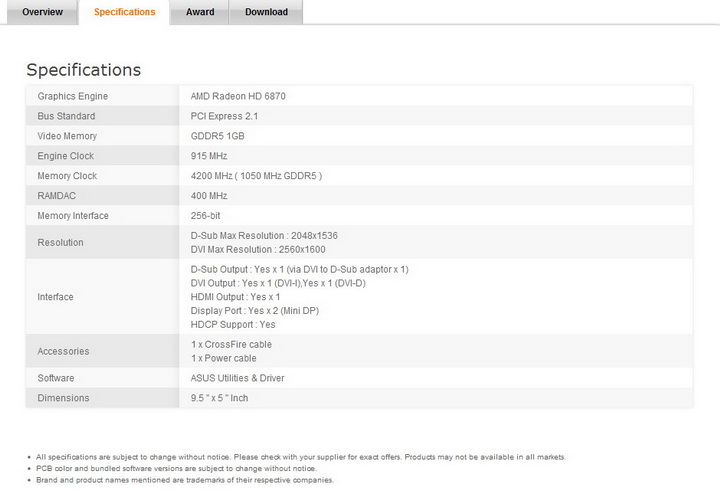Click the Software row label
The height and width of the screenshot is (501, 720).
(56, 378)
